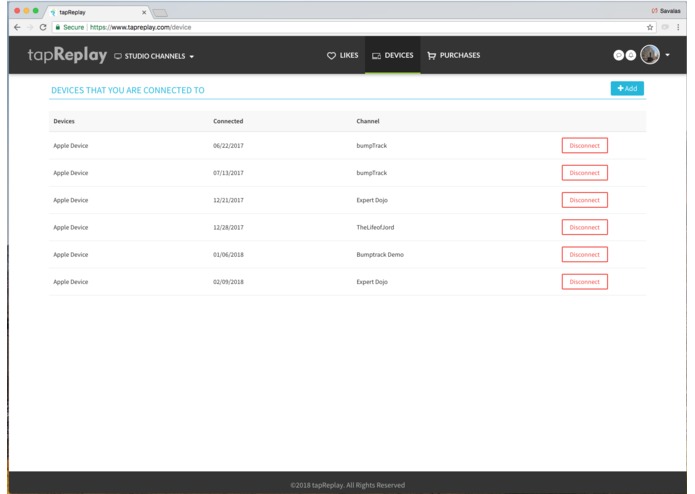The width and height of the screenshot is (695, 494).
Task: Disconnect the 07/13/2017 bumpTrack device
Action: point(585,173)
